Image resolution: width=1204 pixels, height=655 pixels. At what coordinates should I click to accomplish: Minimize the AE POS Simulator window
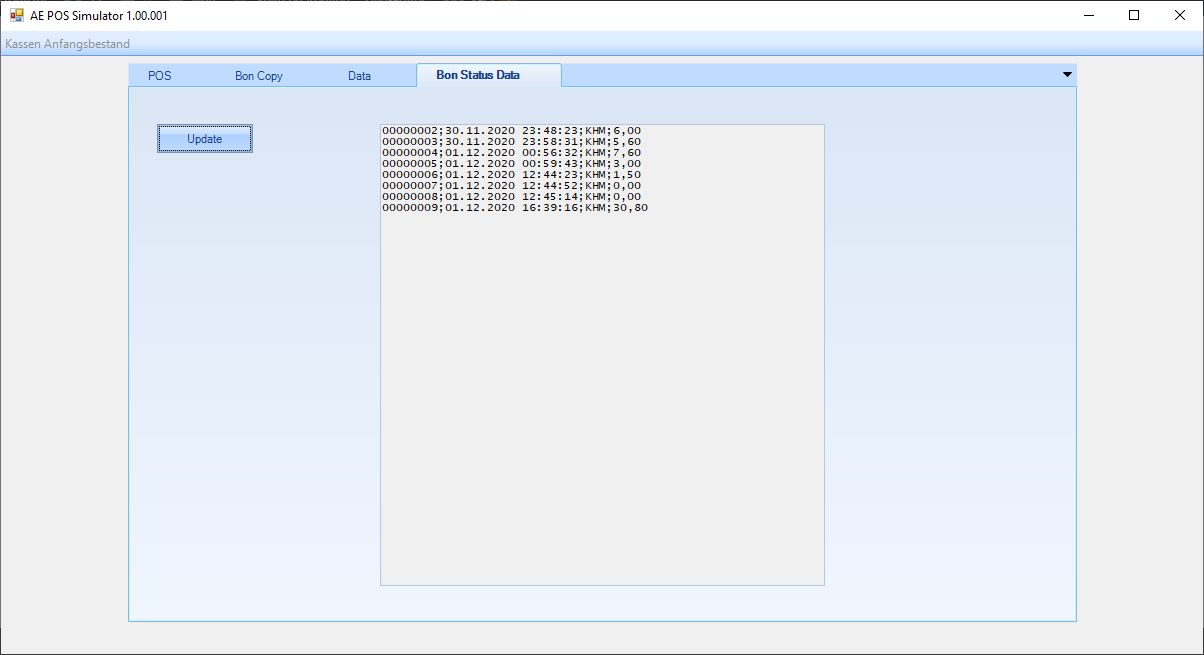[x=1088, y=15]
